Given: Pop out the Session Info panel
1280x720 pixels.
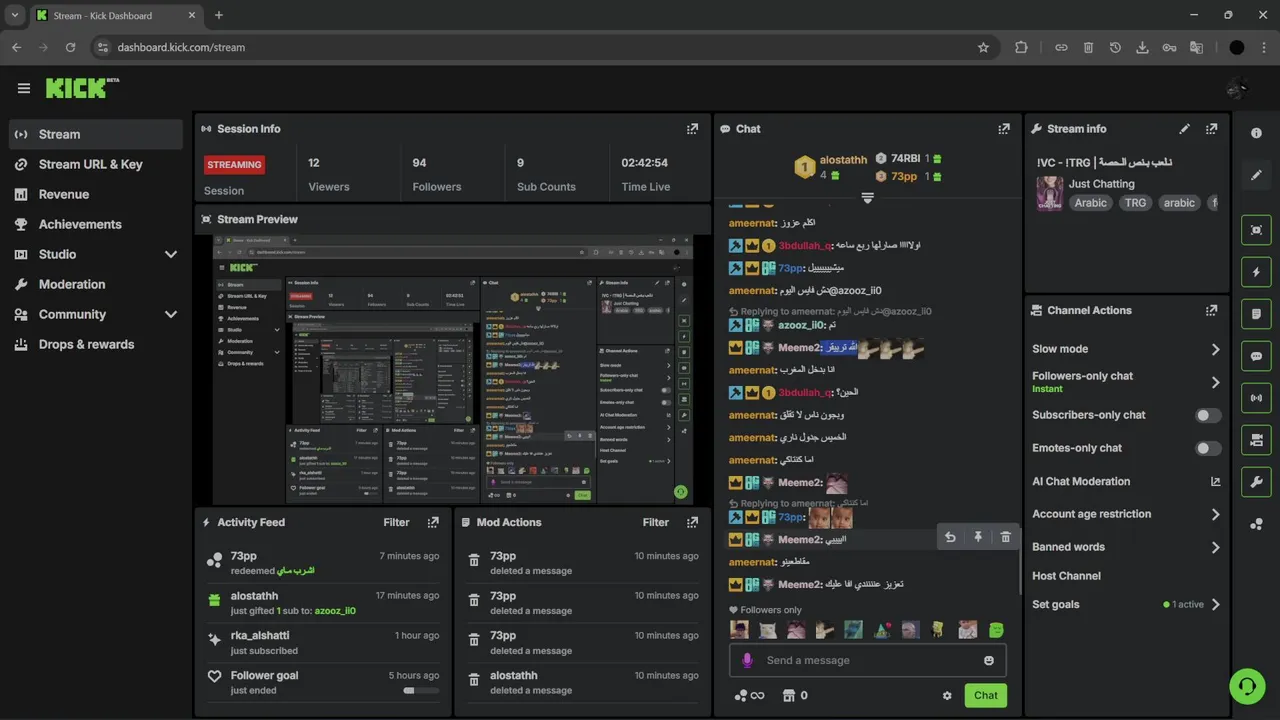Looking at the screenshot, I should click(692, 129).
